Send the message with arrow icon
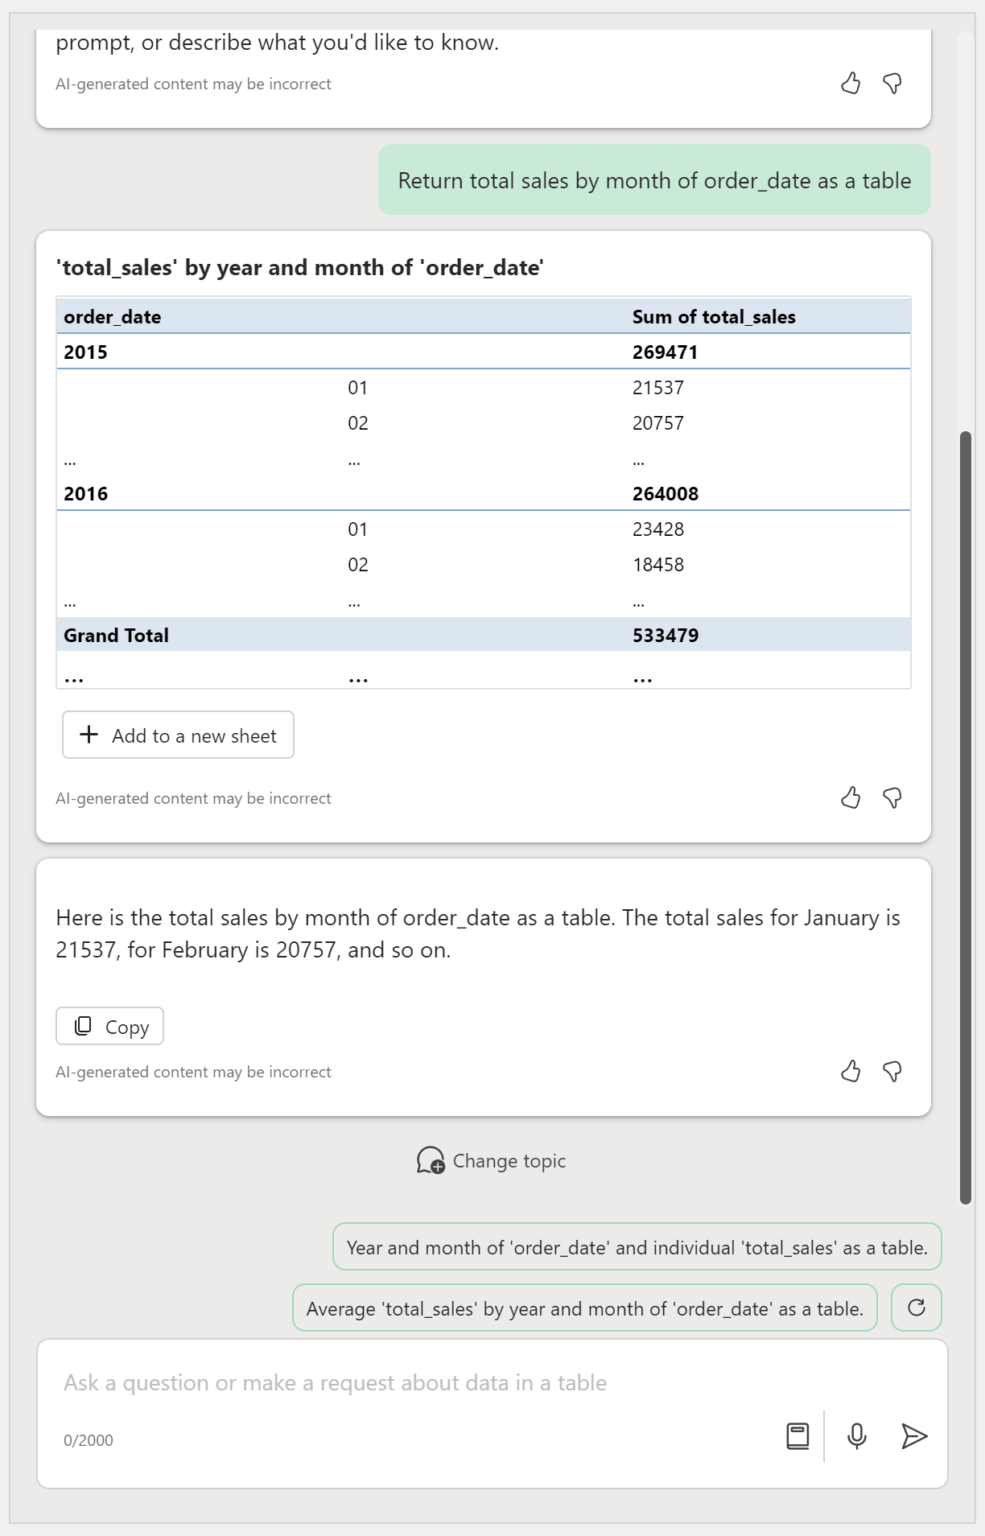 (914, 1436)
